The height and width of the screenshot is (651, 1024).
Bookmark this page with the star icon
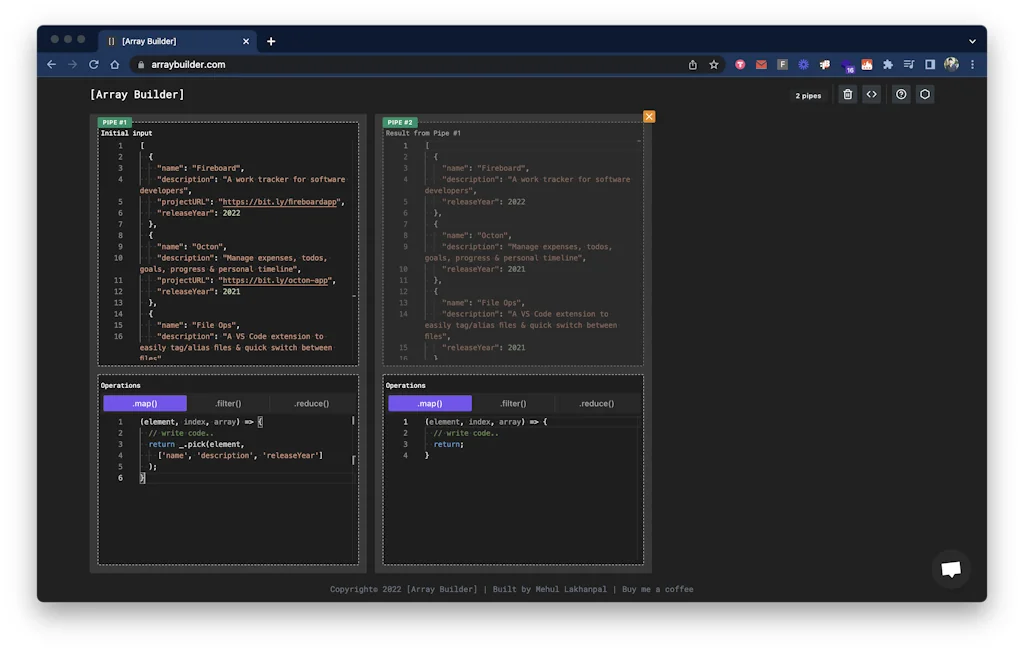tap(714, 65)
